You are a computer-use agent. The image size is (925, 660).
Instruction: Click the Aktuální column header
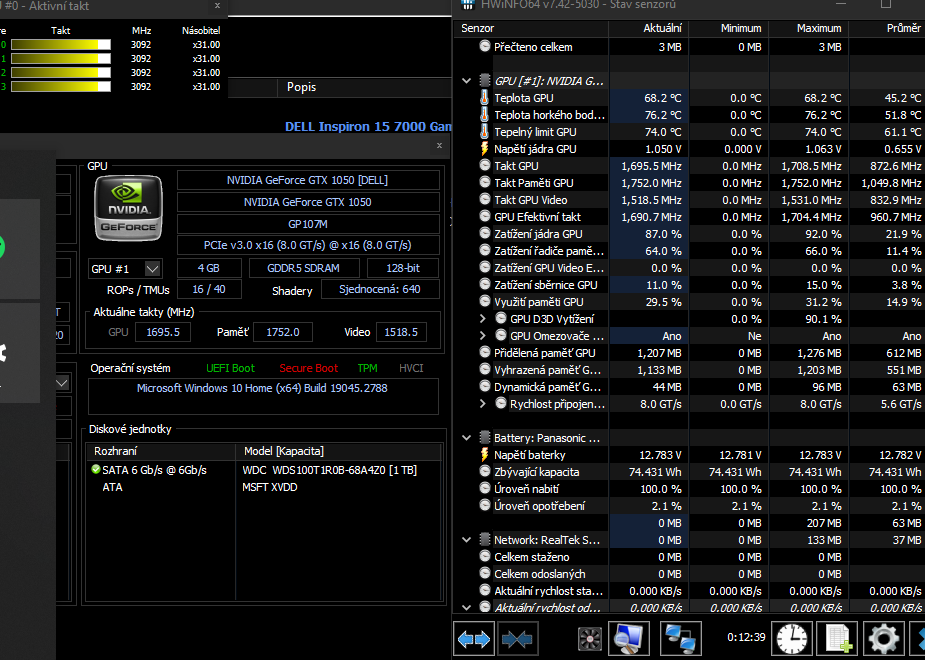(x=656, y=28)
